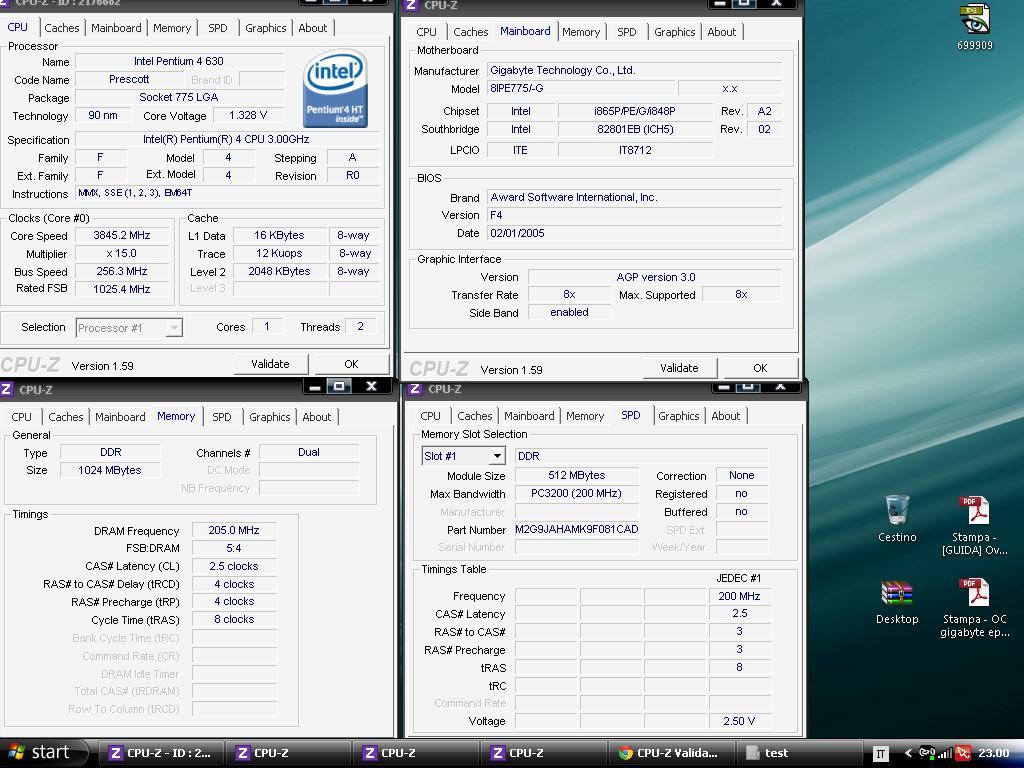Open Caches tab in Mainboard window

coord(470,32)
